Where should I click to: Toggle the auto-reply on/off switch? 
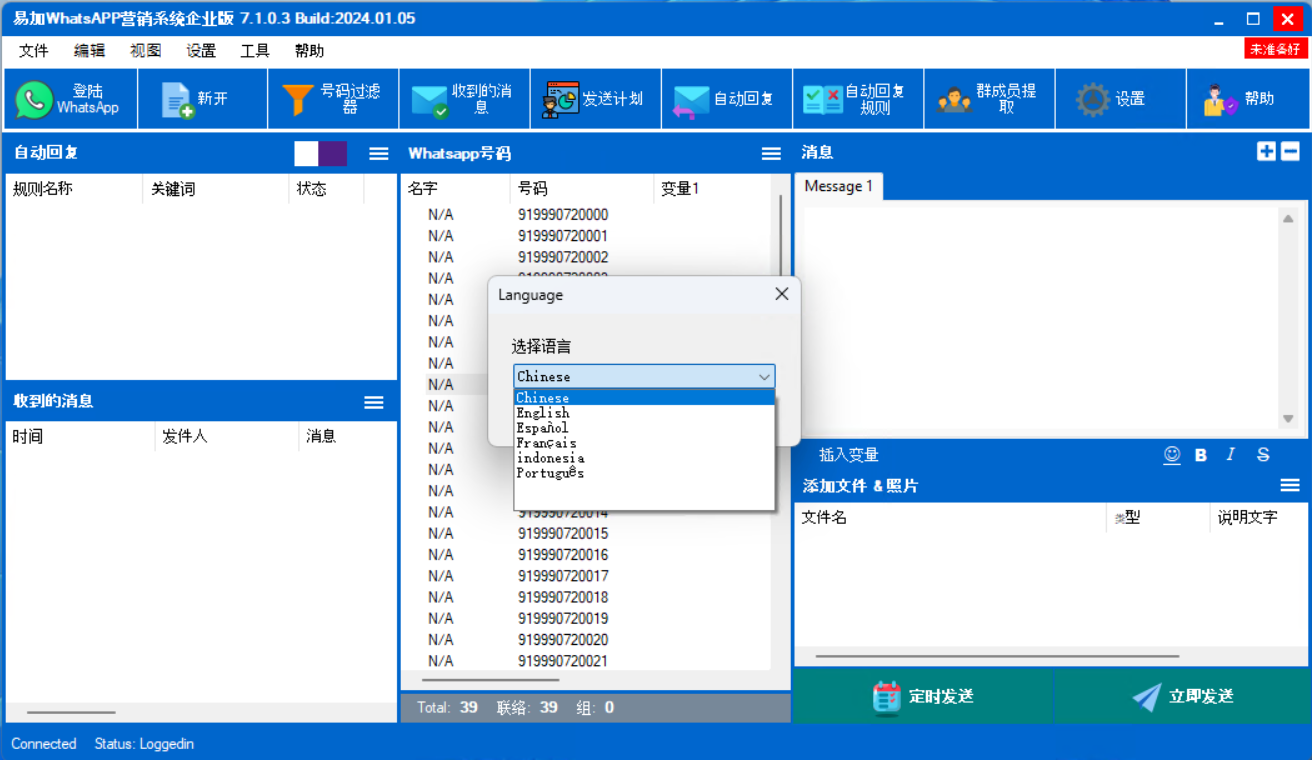tap(320, 153)
